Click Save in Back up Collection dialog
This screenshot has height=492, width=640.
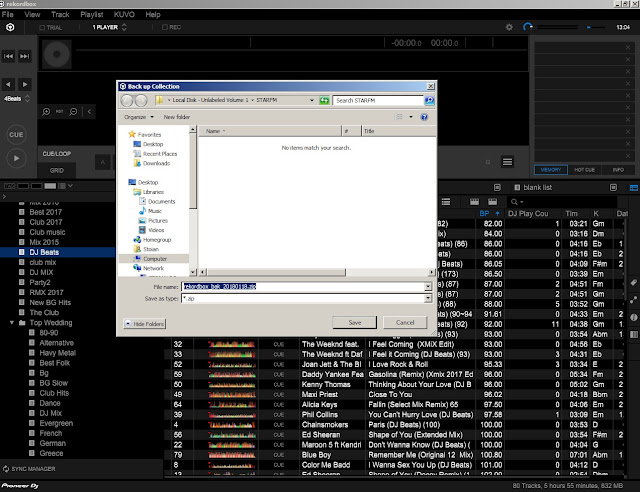355,323
